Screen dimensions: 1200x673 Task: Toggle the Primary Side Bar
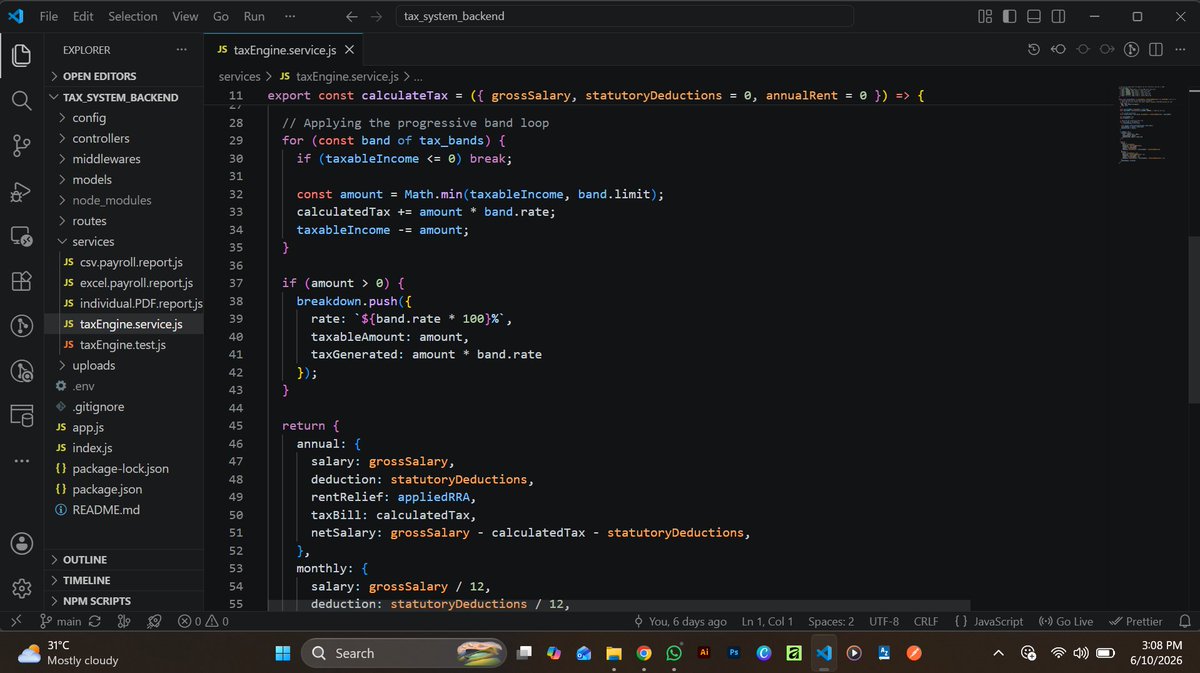pos(1010,16)
